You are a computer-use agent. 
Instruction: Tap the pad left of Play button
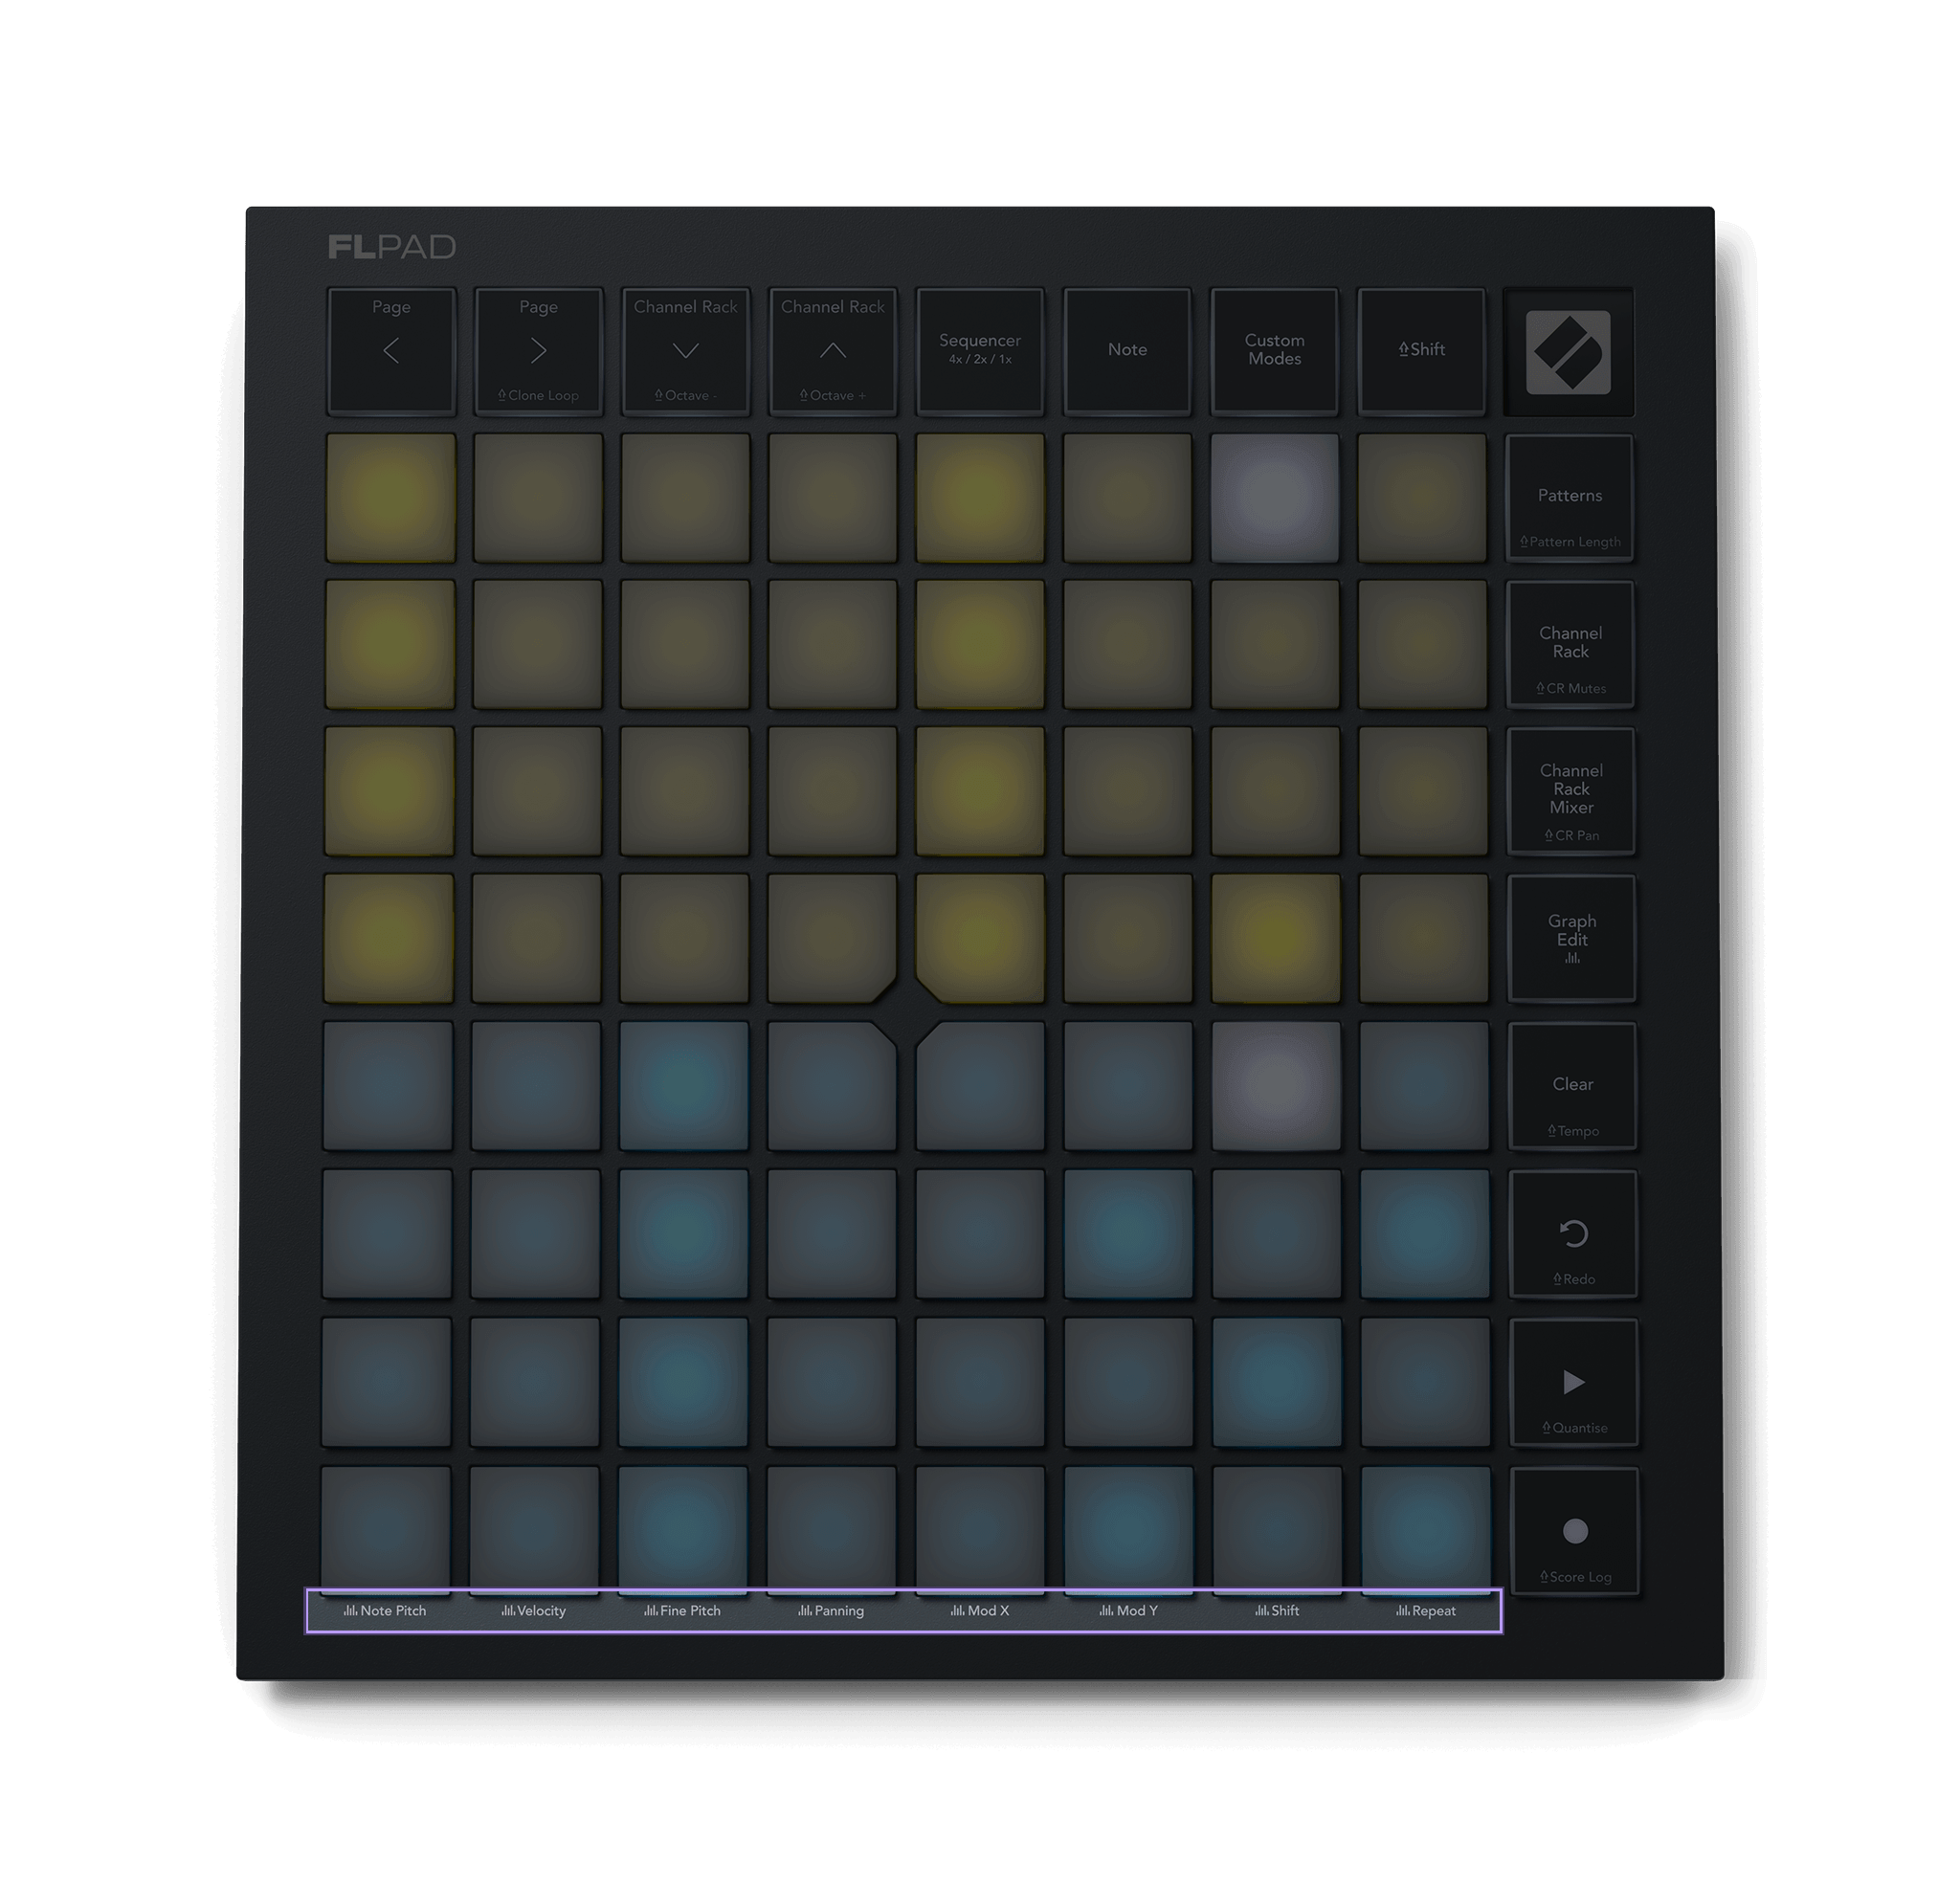(x=1425, y=1382)
